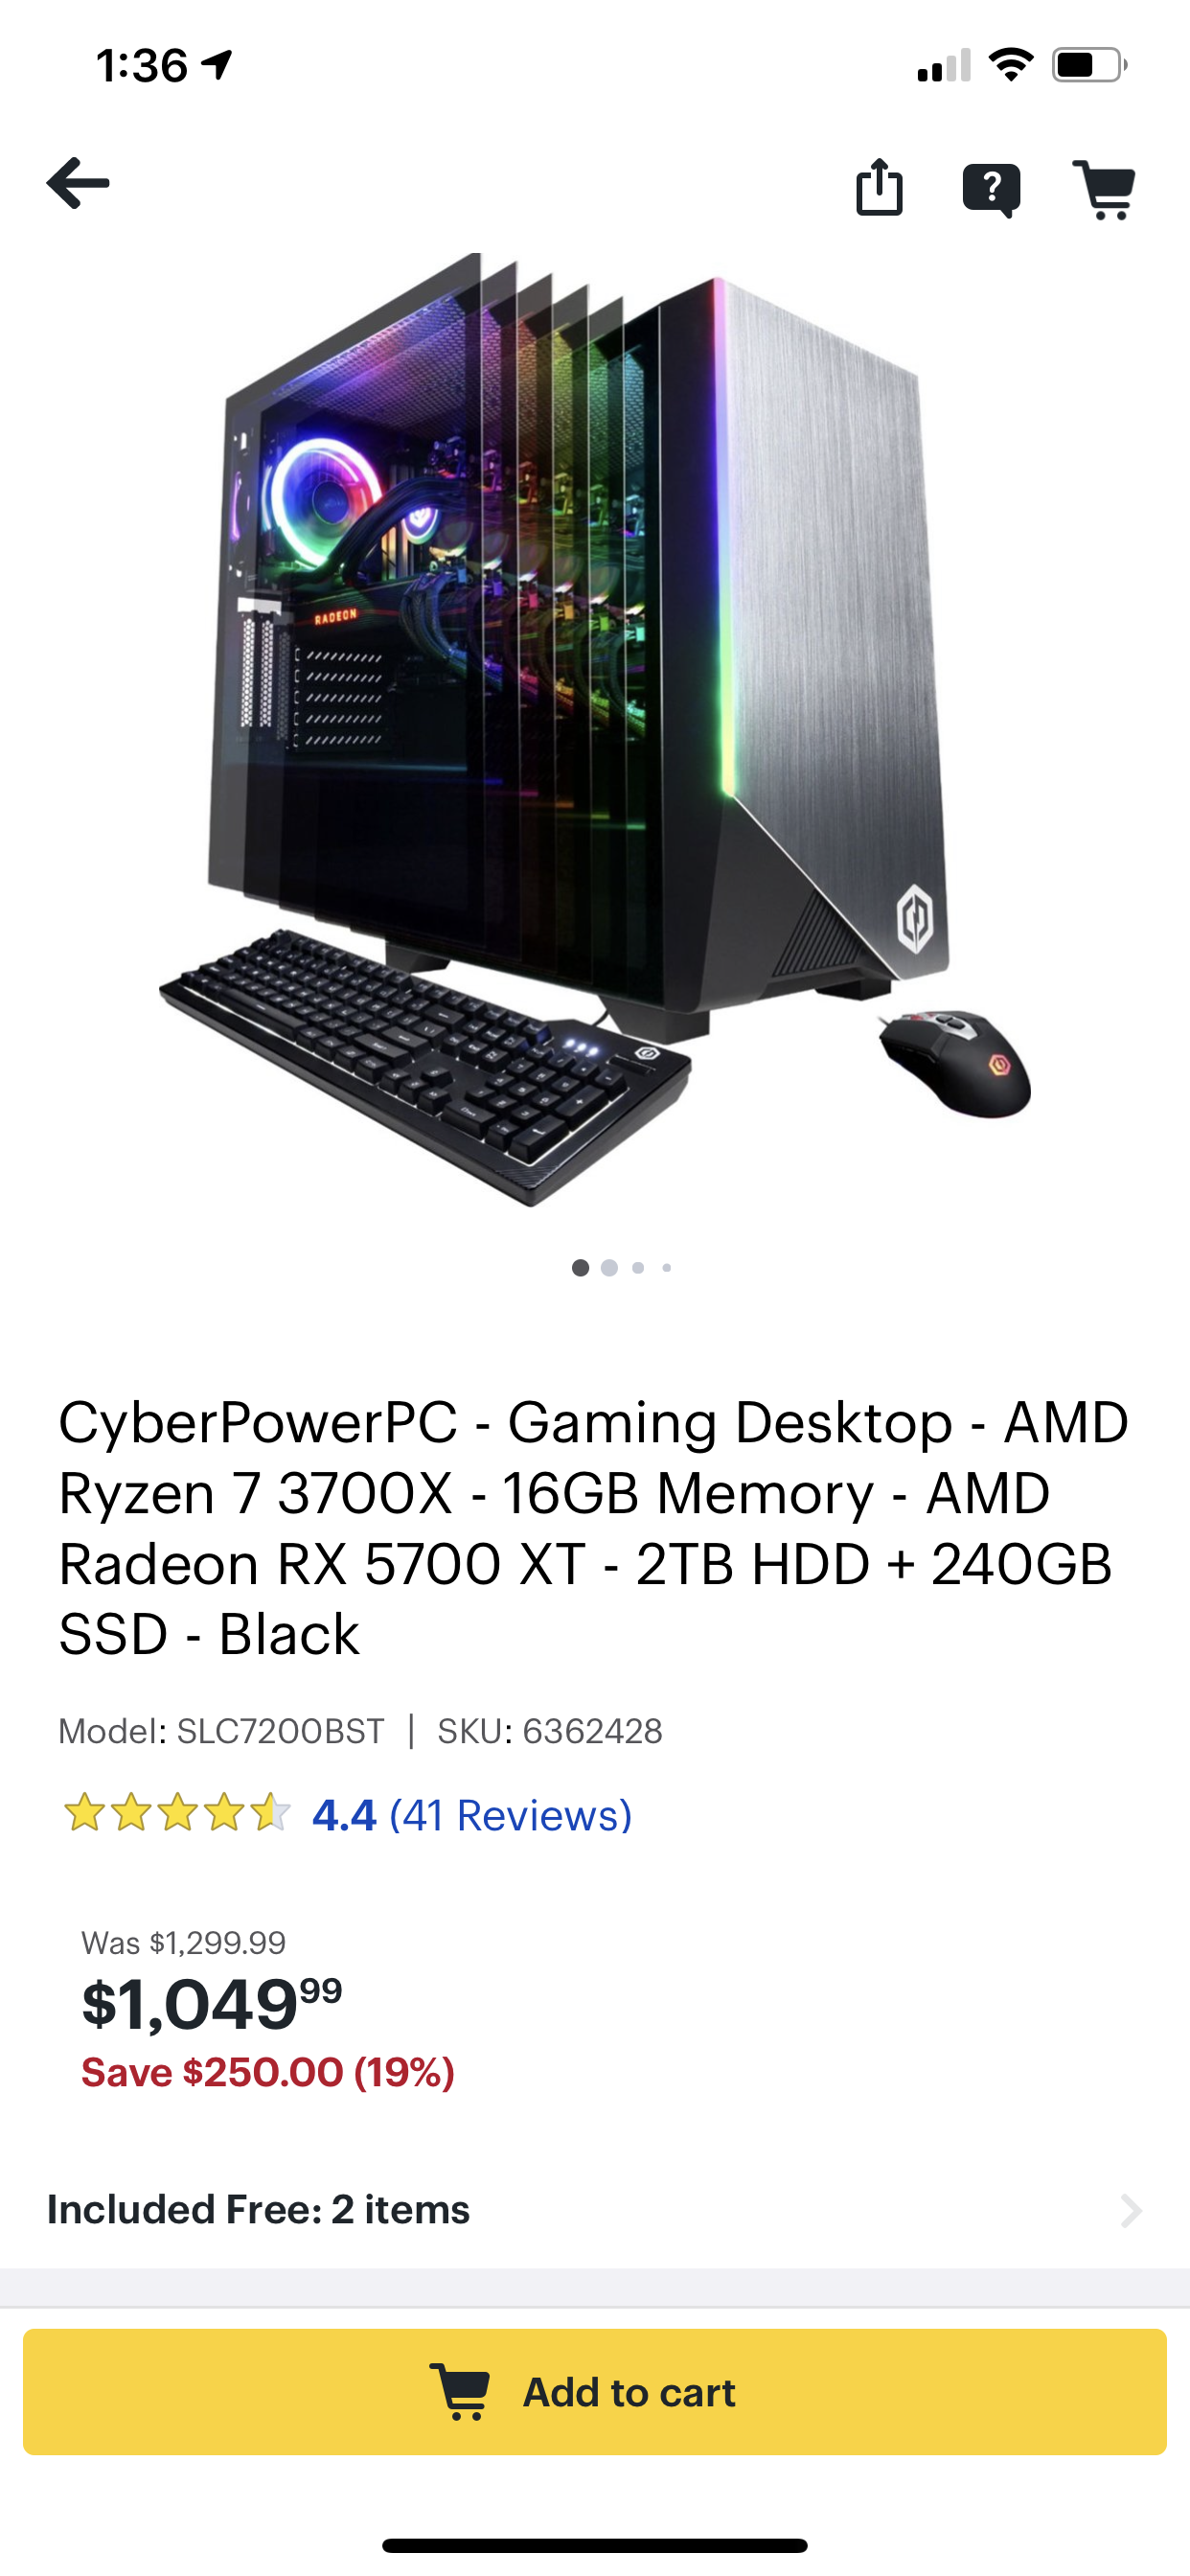
Task: Open the help question mark icon
Action: click(x=991, y=189)
